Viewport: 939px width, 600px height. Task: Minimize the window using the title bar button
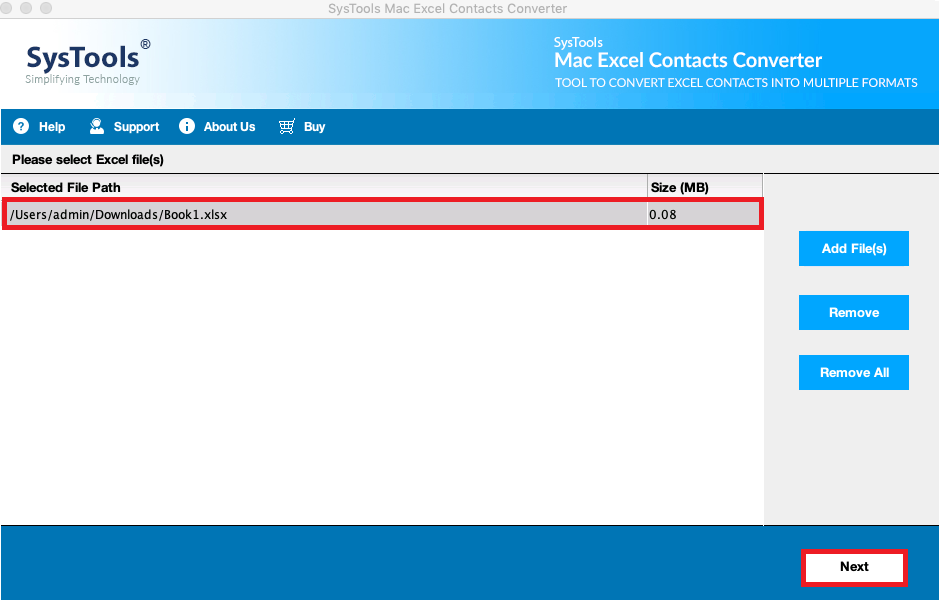tap(27, 8)
